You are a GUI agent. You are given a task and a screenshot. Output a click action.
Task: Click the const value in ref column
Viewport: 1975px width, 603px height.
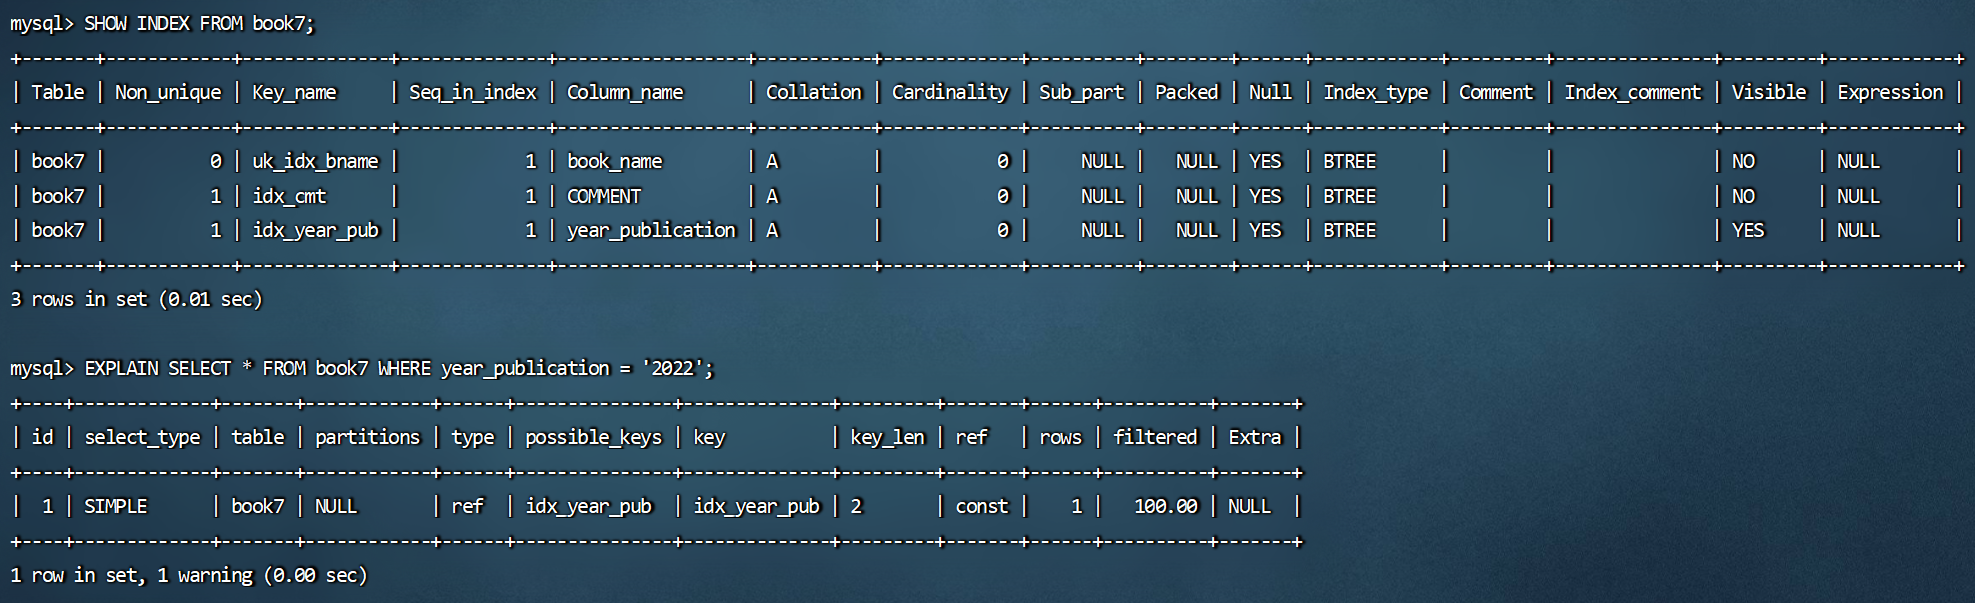[981, 506]
